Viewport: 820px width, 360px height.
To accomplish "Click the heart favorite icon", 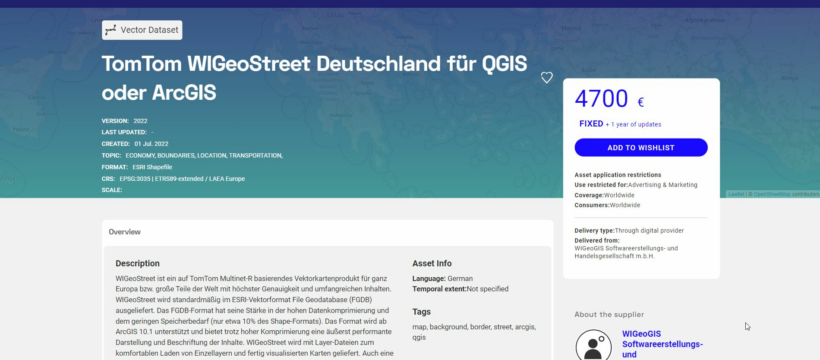I will click(546, 78).
